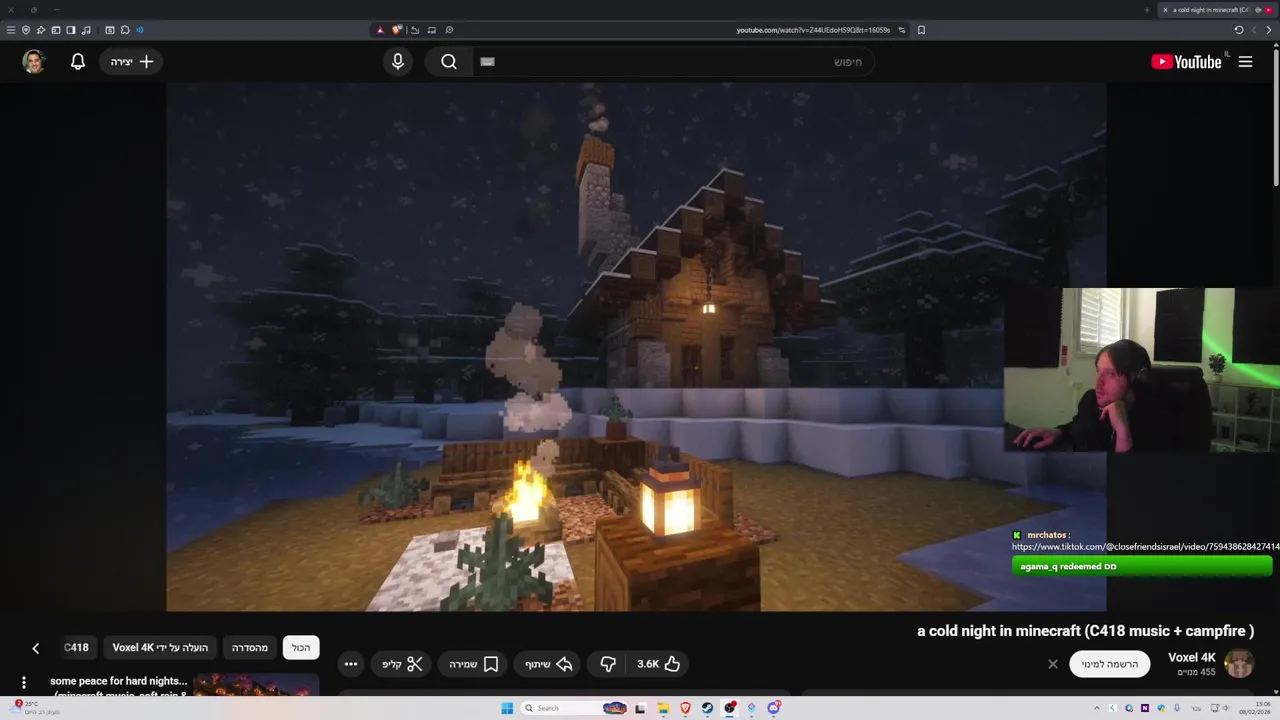This screenshot has width=1280, height=720.
Task: Open the on-screen keyboard icon in search
Action: pos(487,62)
